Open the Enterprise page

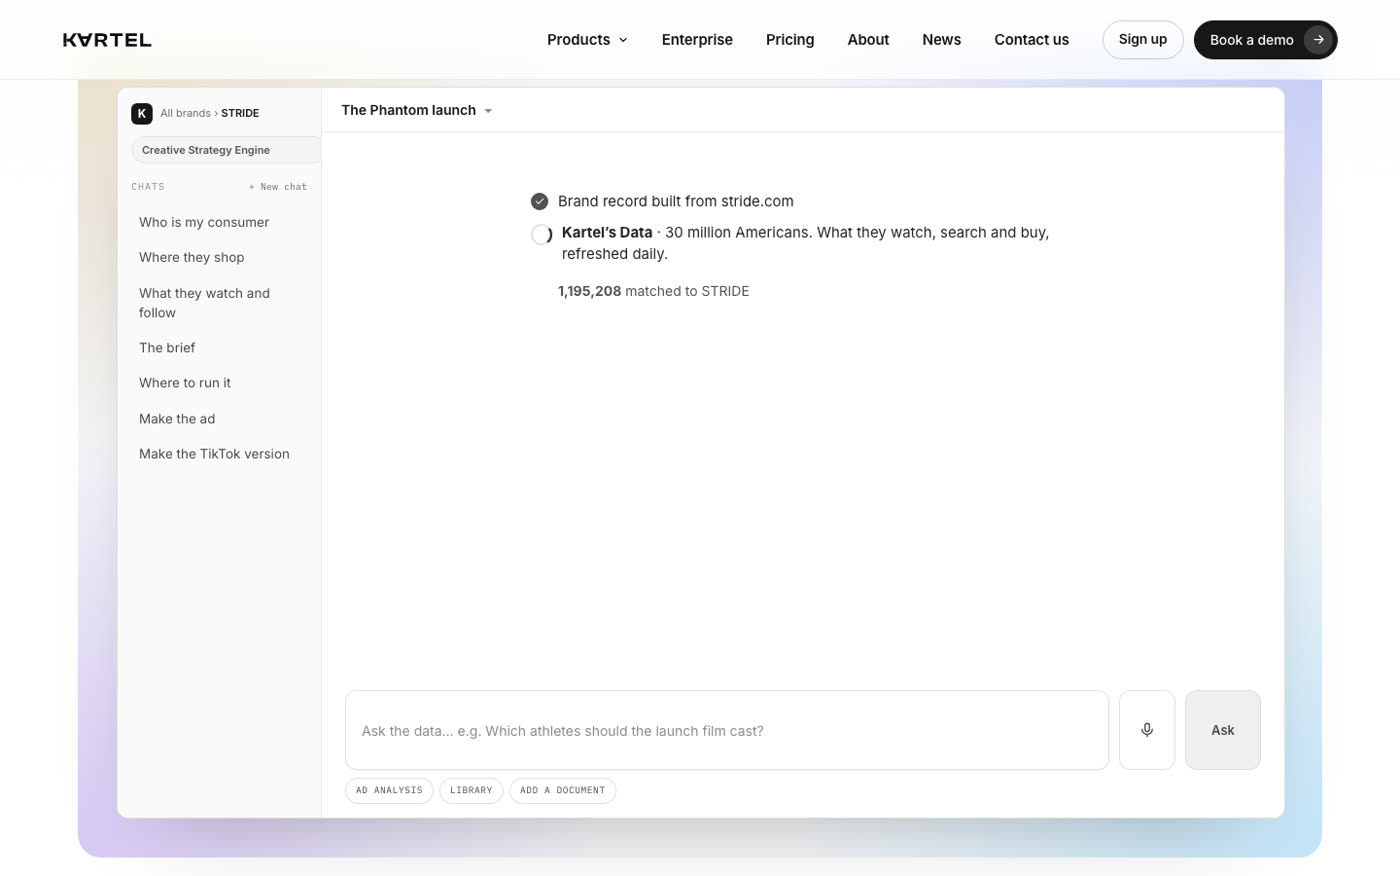click(697, 40)
